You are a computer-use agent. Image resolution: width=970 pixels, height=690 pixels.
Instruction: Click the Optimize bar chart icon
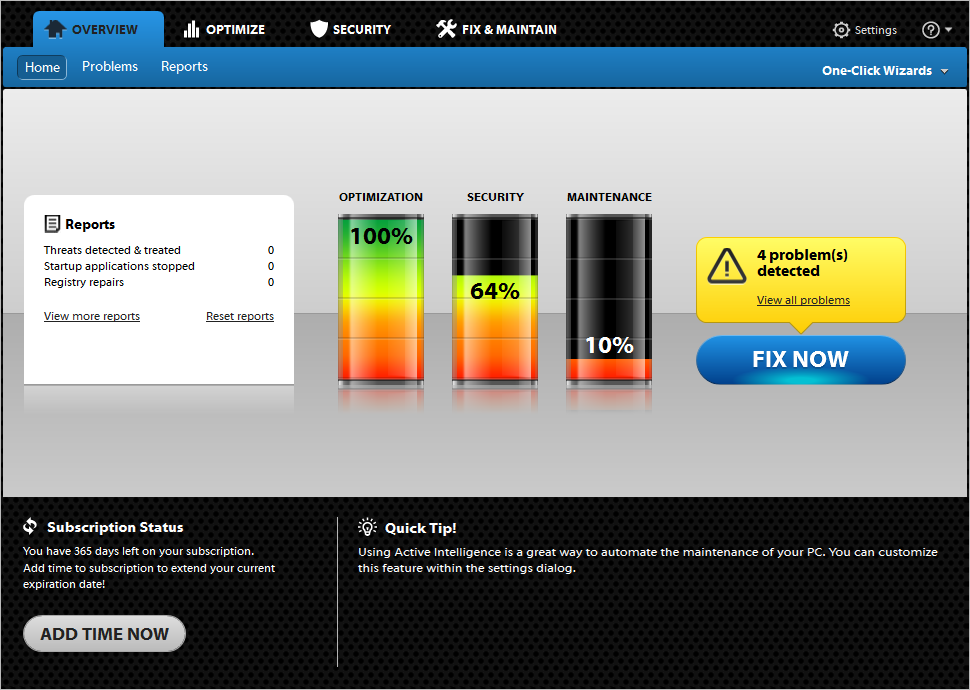click(x=192, y=29)
